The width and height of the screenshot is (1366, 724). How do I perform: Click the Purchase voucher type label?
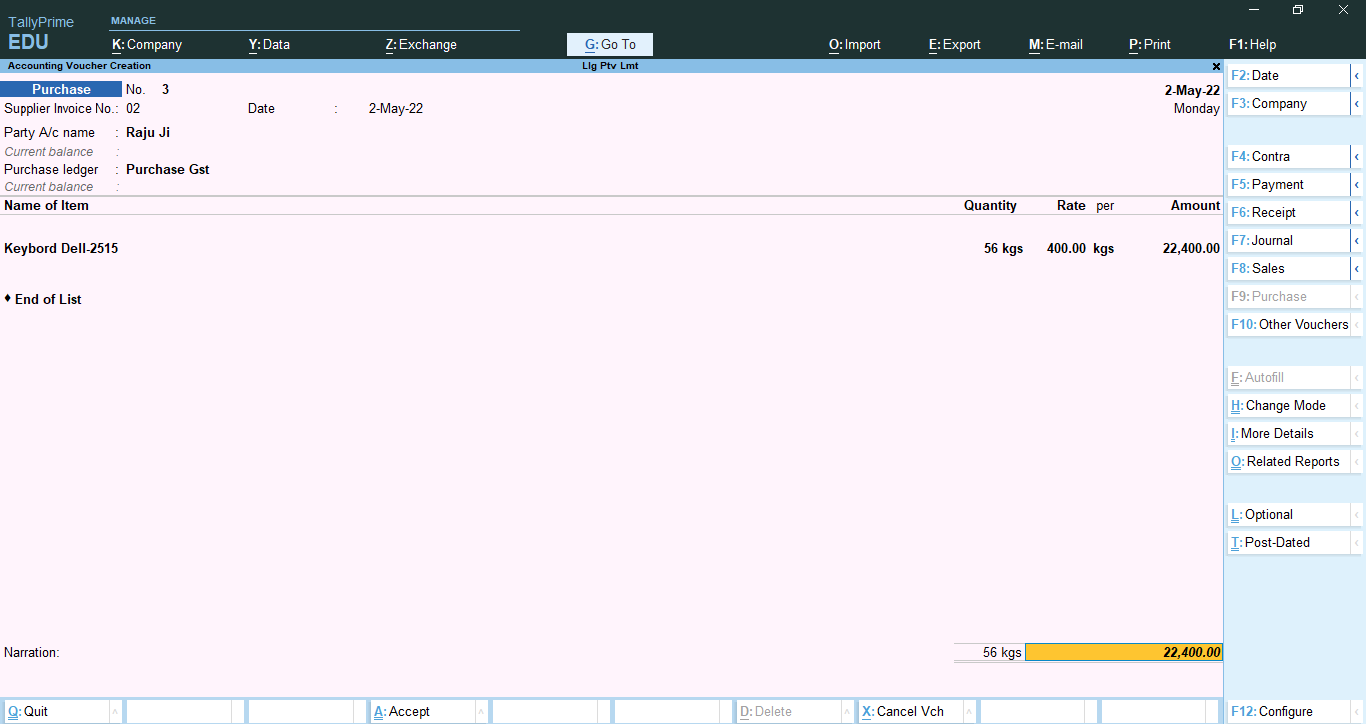[x=61, y=89]
